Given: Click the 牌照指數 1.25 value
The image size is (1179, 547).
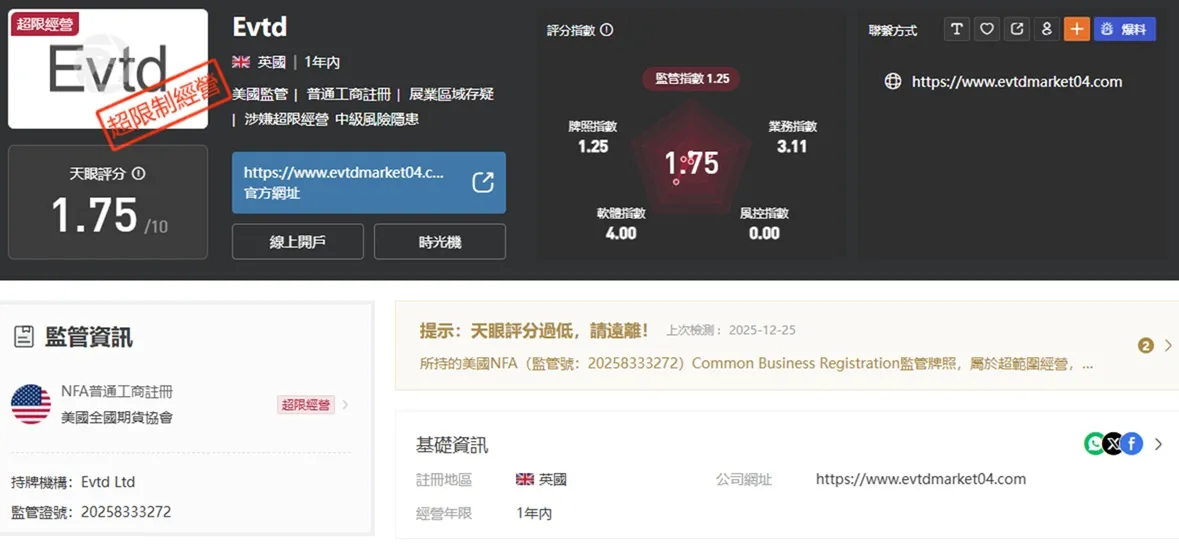Looking at the screenshot, I should click(x=593, y=147).
